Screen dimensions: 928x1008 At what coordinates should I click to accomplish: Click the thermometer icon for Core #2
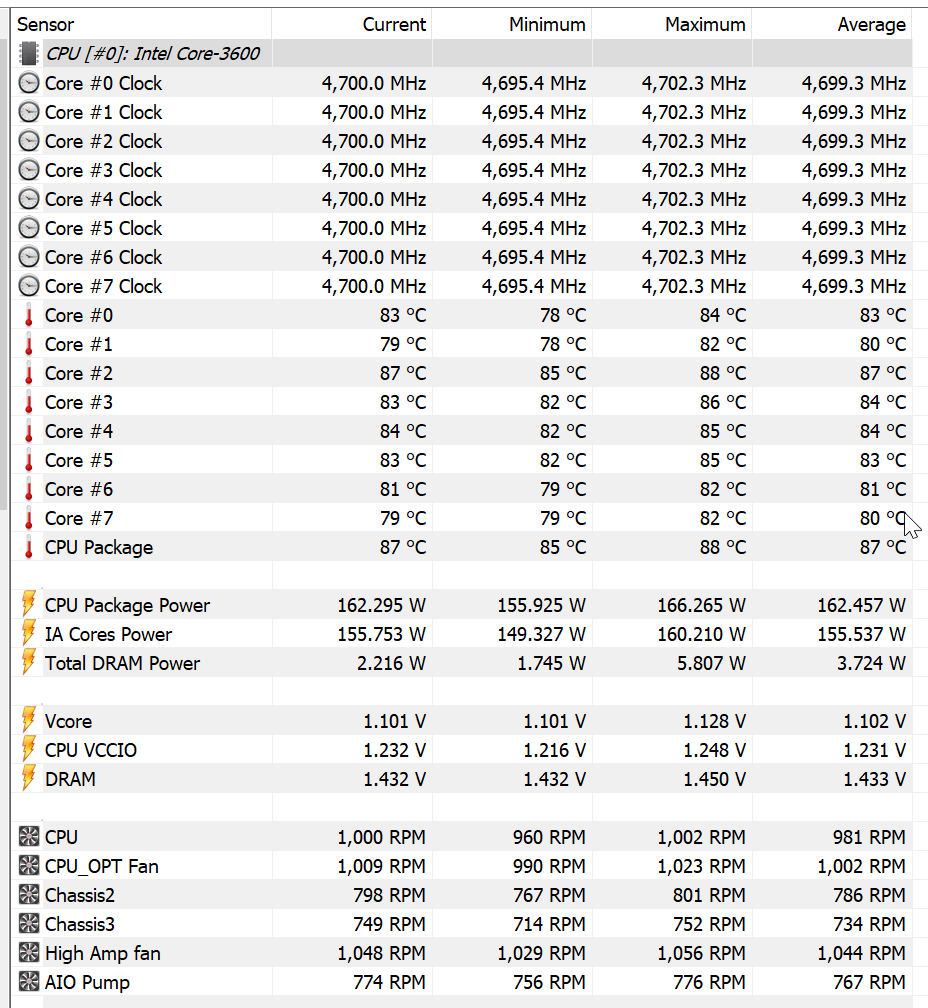click(x=29, y=373)
